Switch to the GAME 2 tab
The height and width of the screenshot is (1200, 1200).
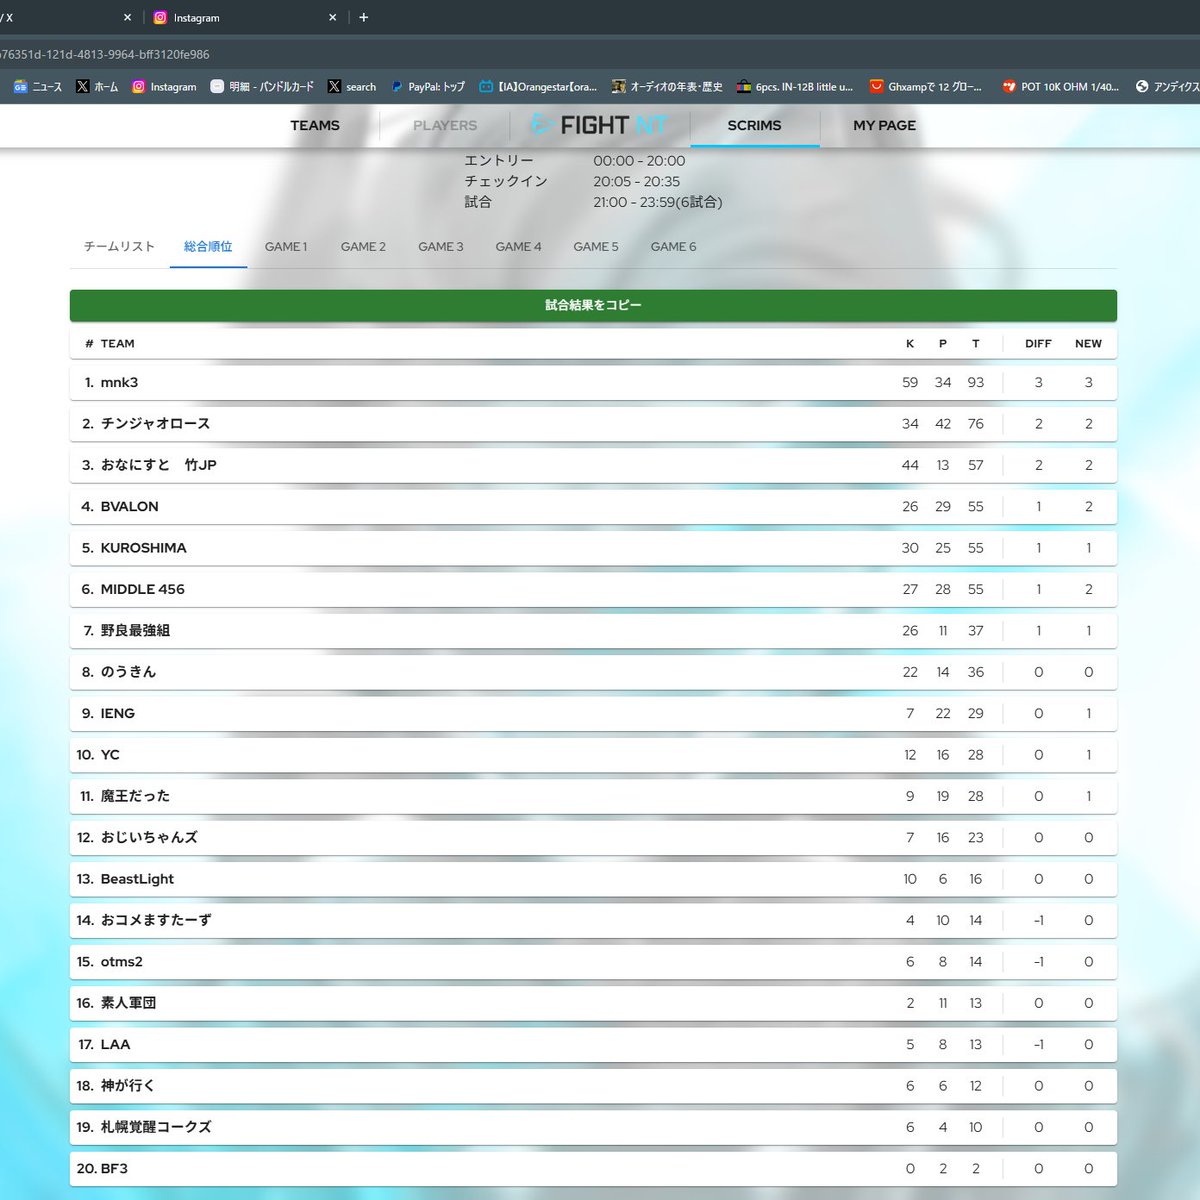coord(363,246)
